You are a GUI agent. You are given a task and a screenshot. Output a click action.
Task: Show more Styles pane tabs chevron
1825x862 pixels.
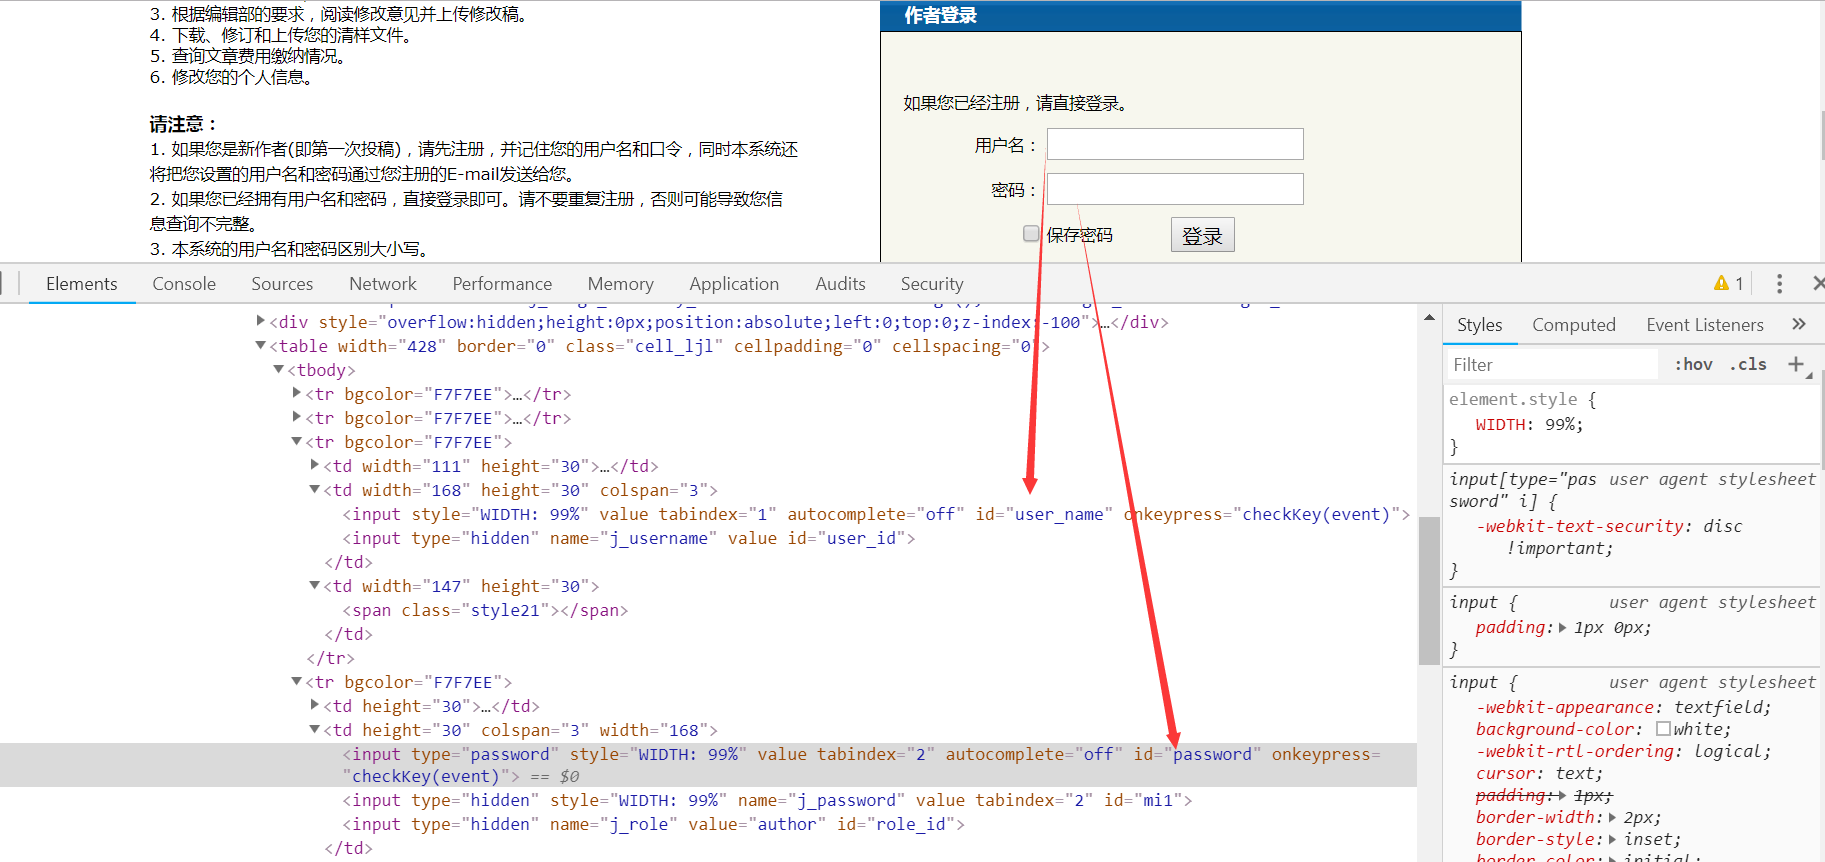pyautogui.click(x=1799, y=324)
